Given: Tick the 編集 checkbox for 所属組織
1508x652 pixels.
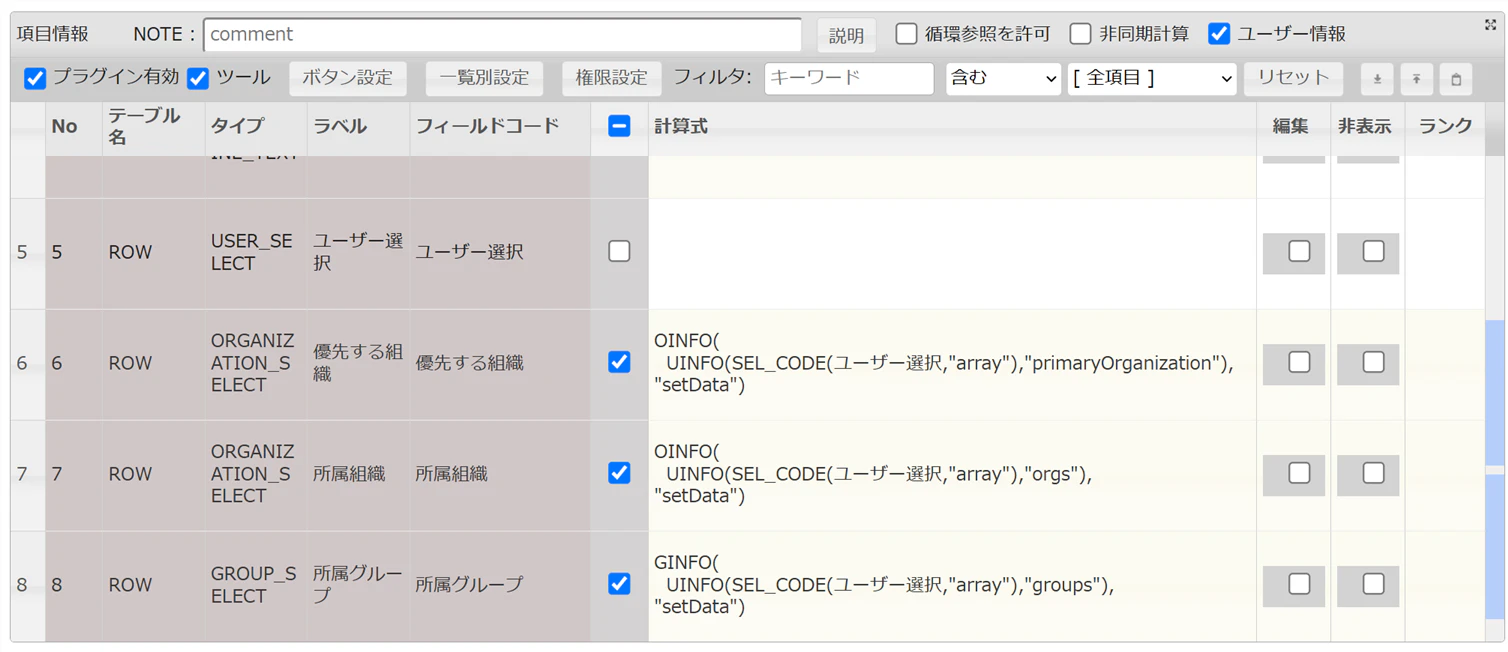Looking at the screenshot, I should 1299,473.
